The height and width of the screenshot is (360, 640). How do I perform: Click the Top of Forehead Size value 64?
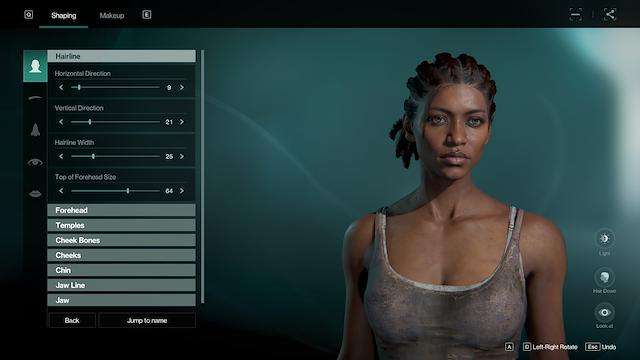(x=169, y=191)
